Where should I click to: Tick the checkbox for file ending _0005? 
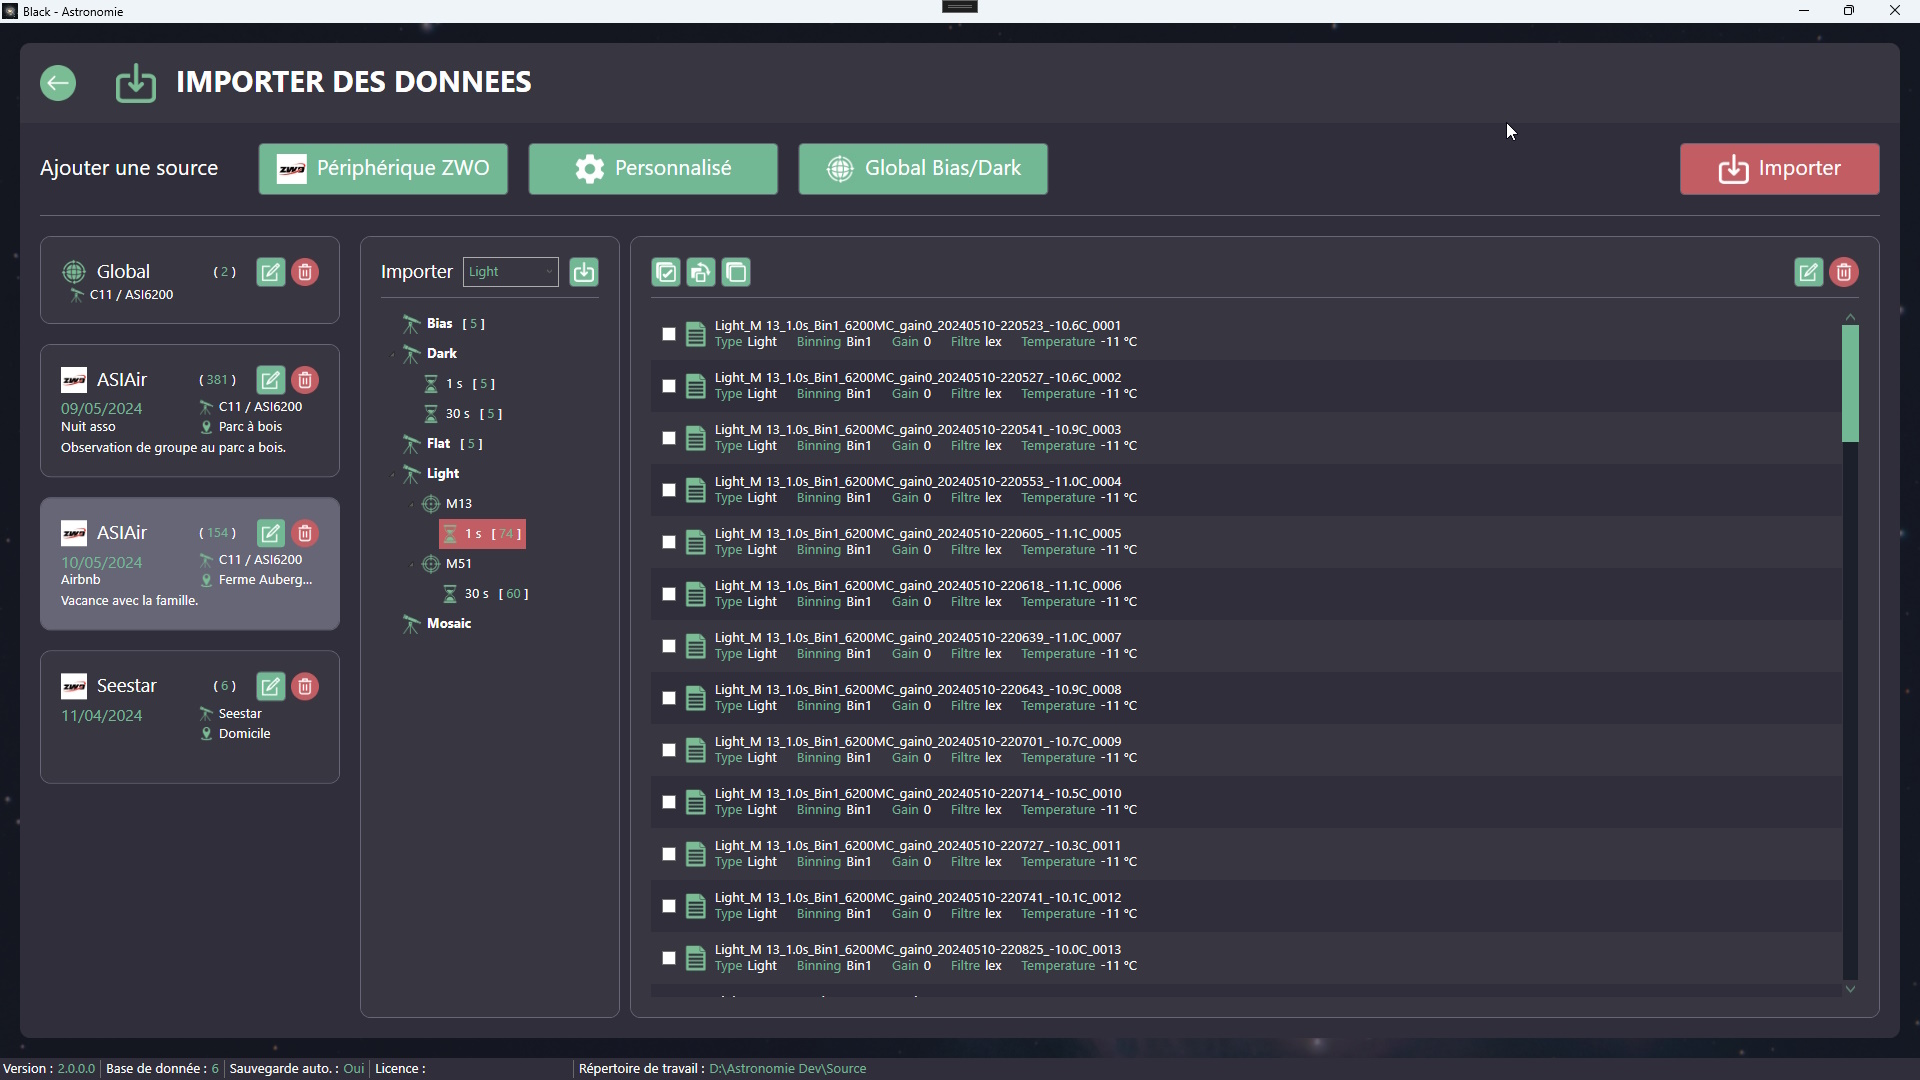669,542
